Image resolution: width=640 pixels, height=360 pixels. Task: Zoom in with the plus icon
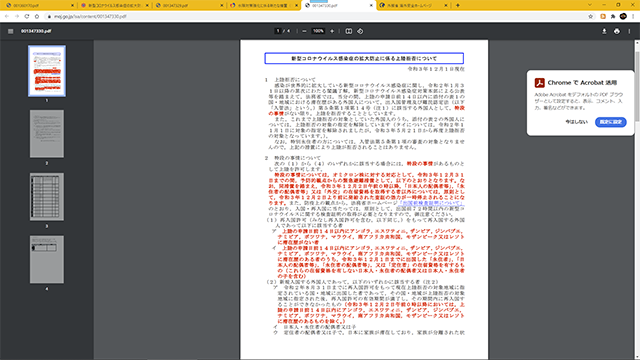point(332,31)
